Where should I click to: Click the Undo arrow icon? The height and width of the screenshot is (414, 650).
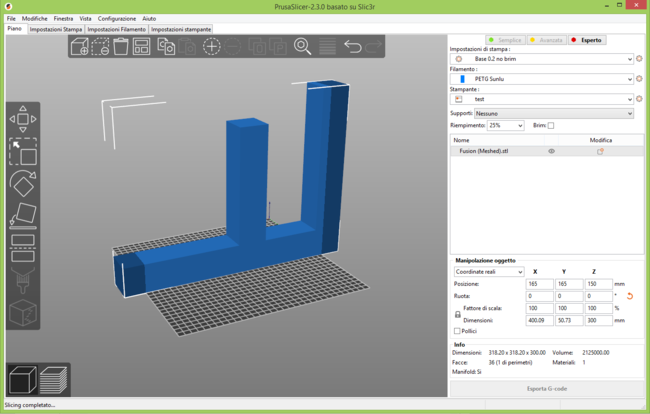pyautogui.click(x=352, y=47)
